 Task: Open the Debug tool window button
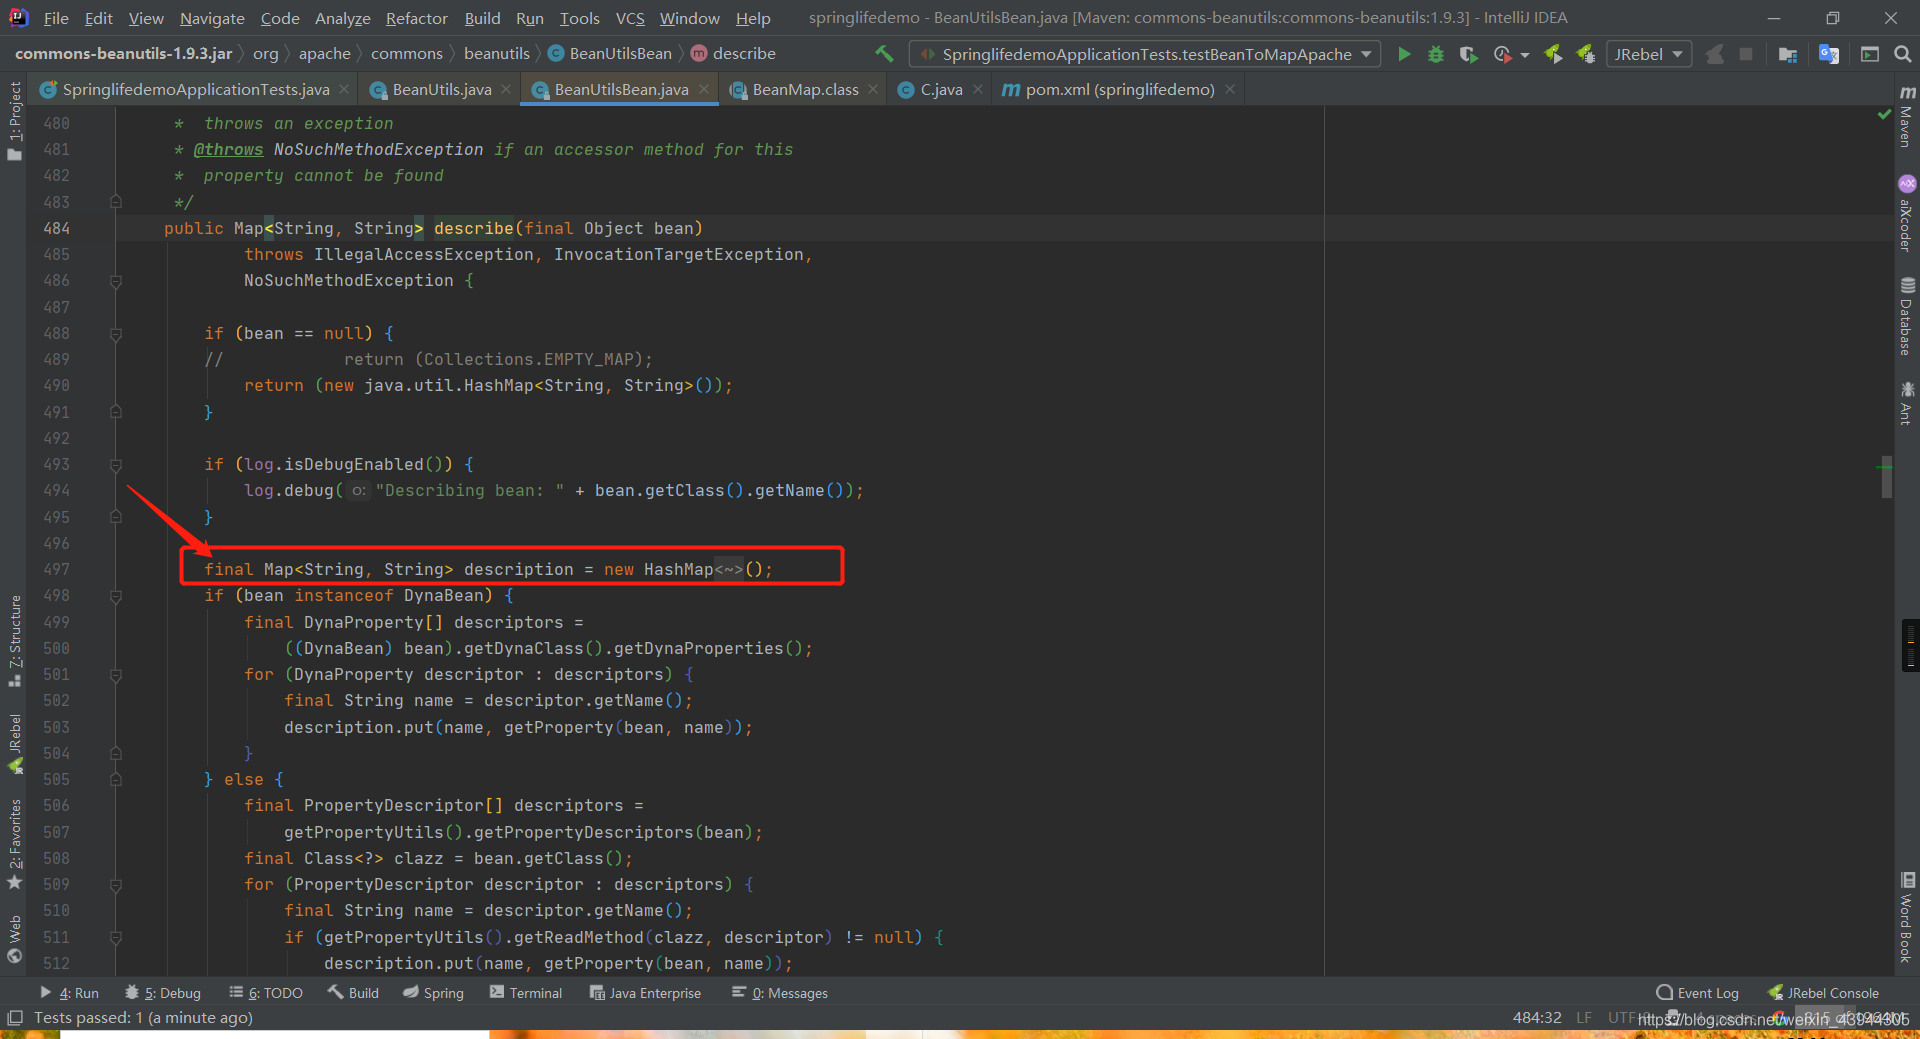tap(163, 993)
